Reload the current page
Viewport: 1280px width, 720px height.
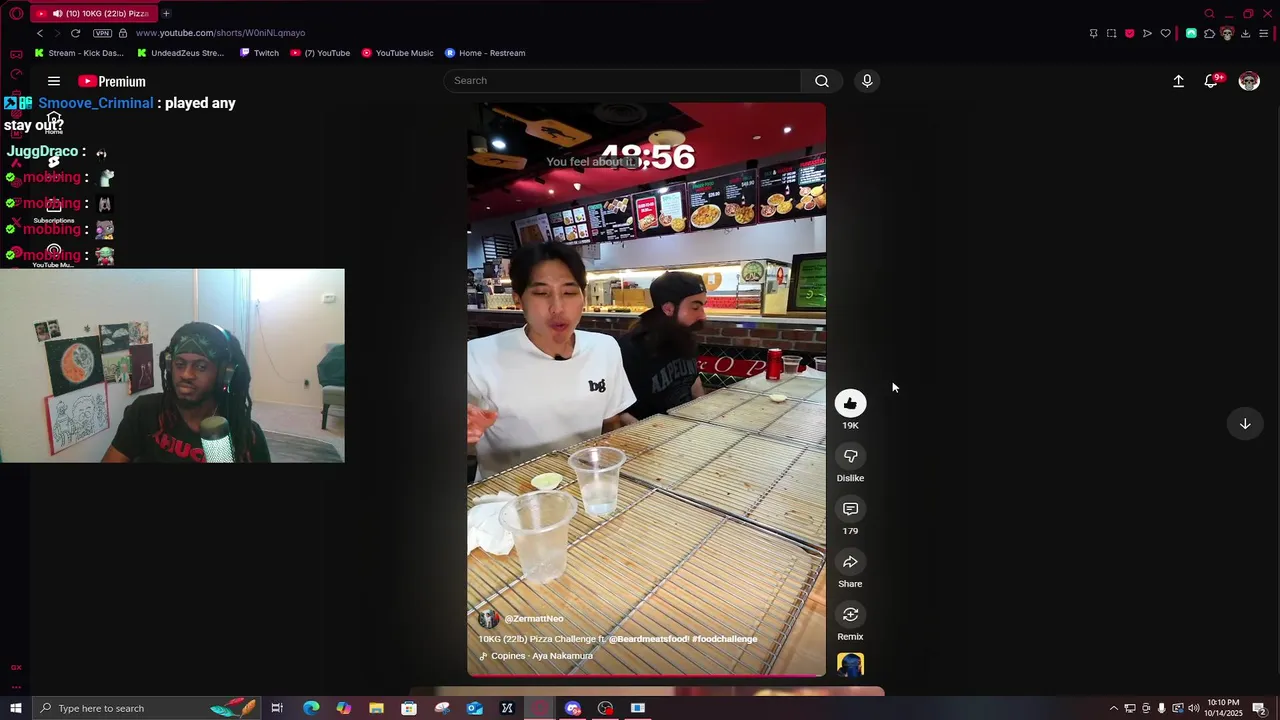75,33
